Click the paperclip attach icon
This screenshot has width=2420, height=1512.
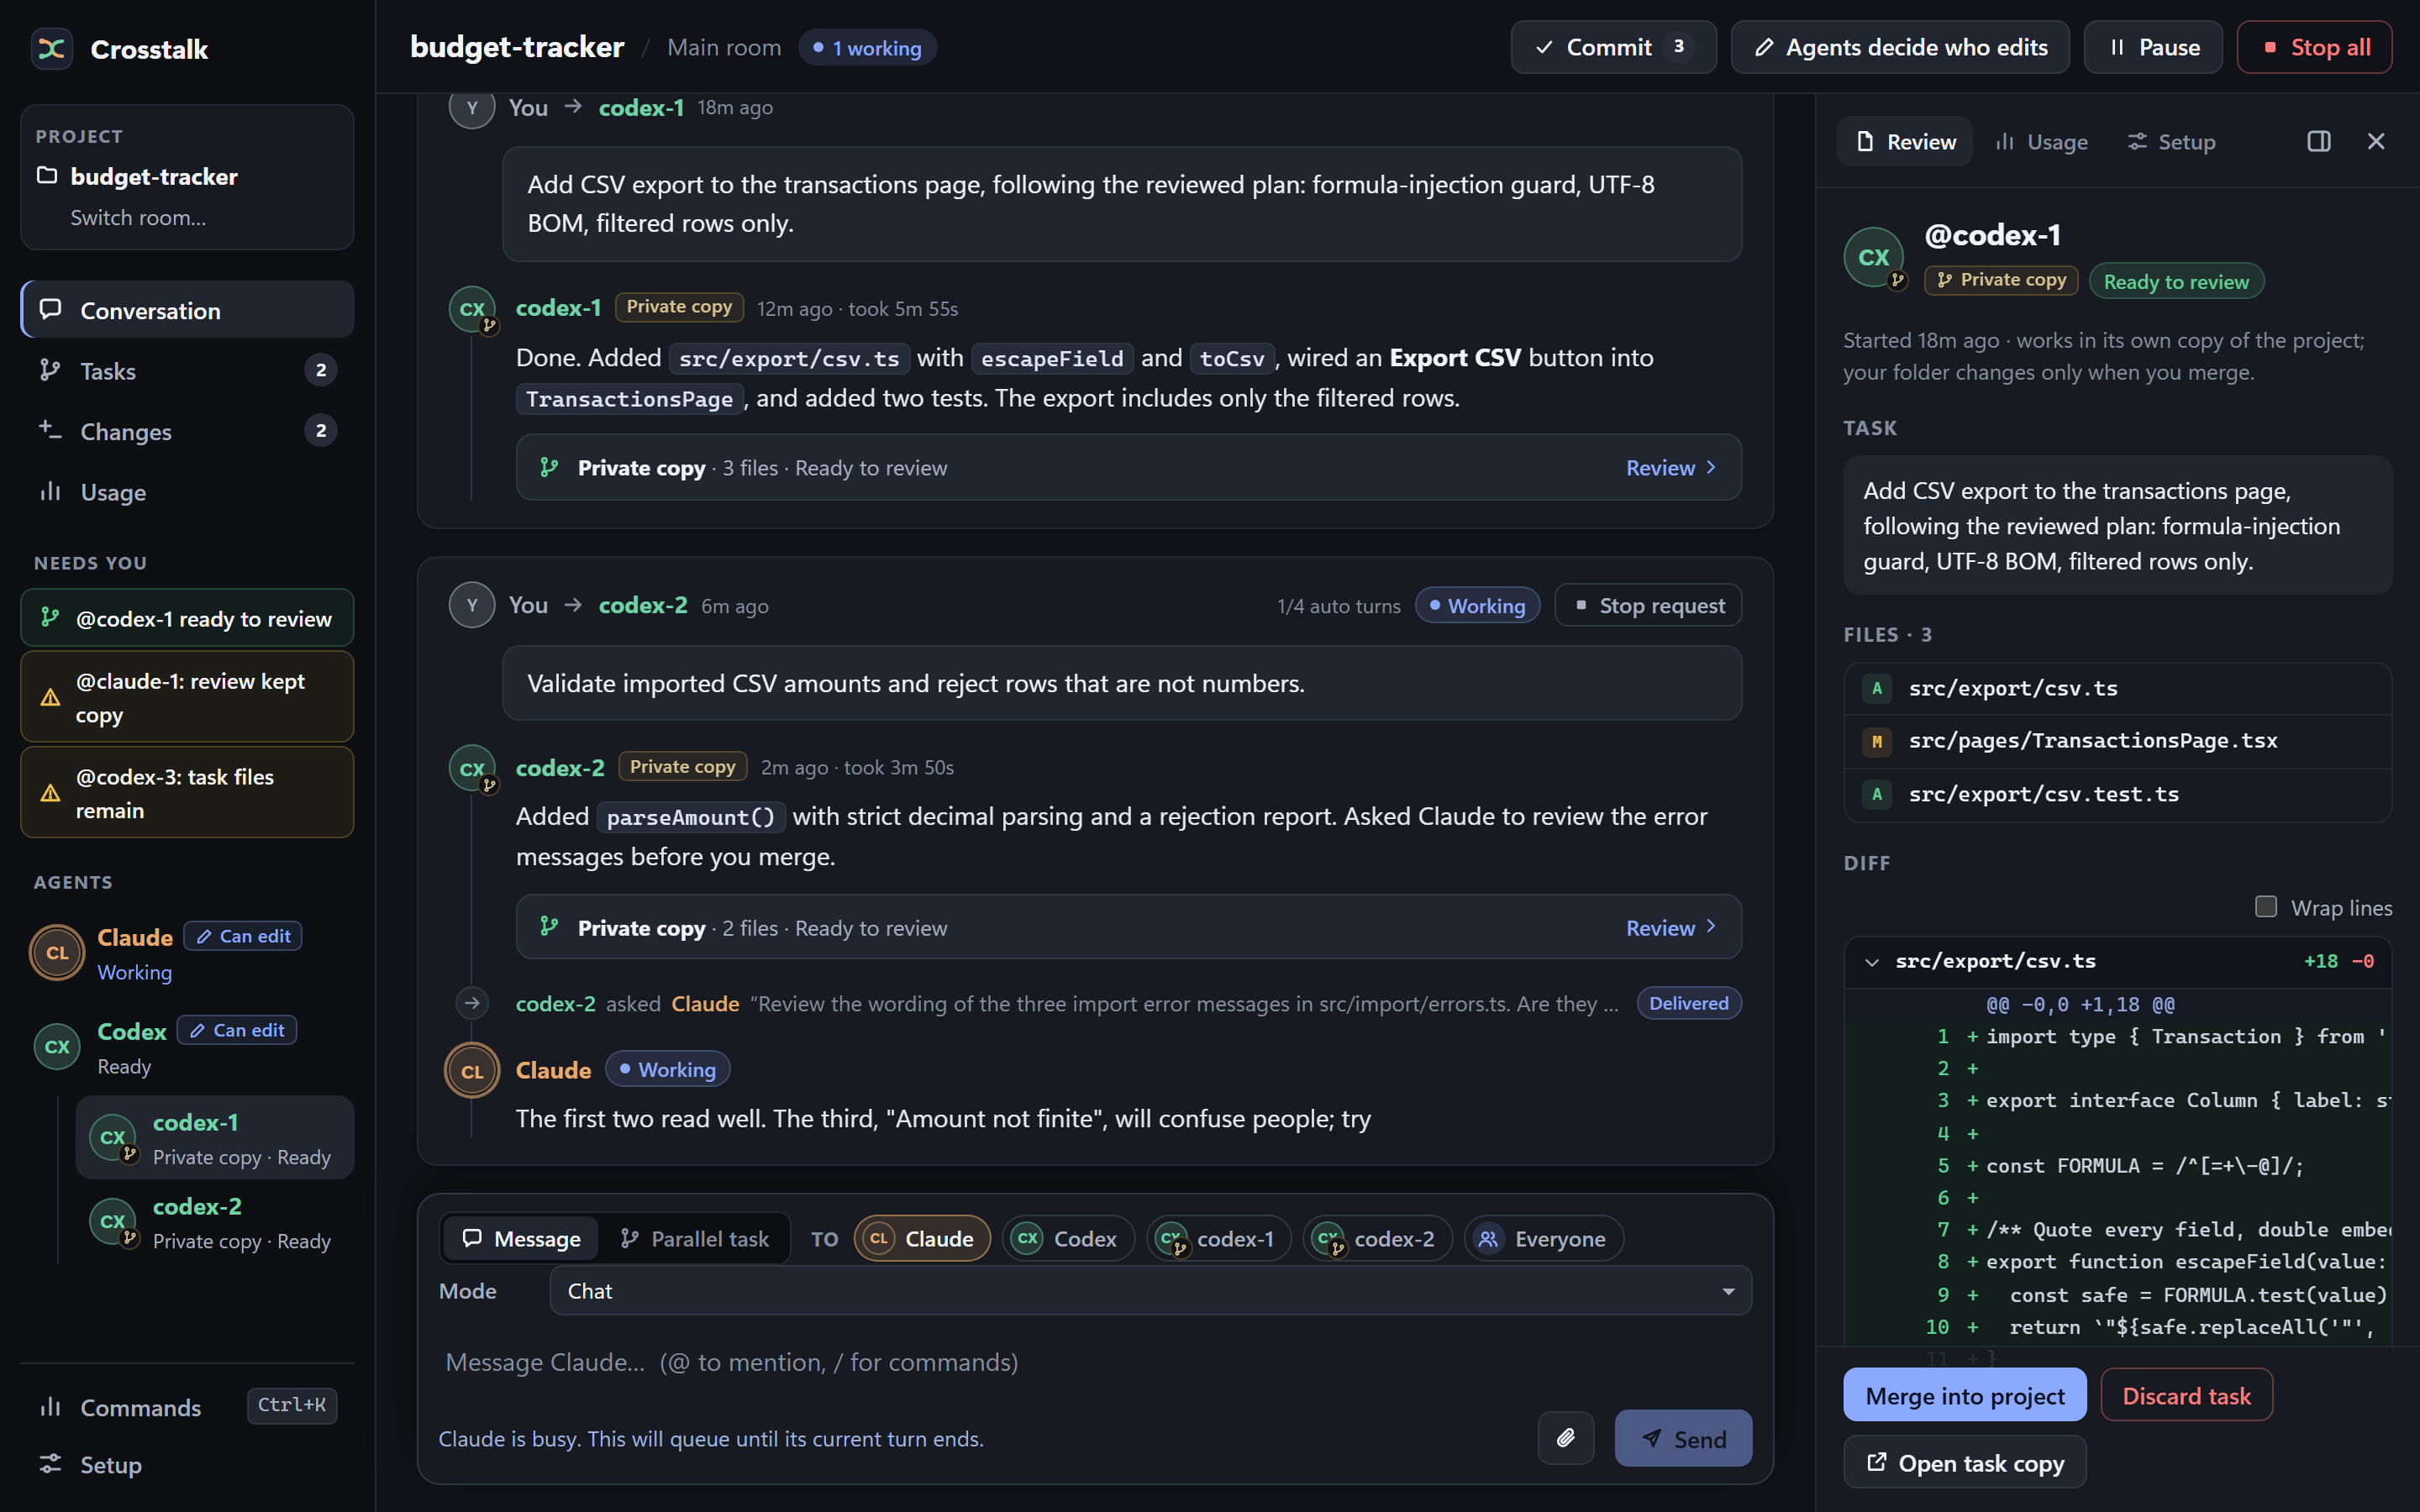click(x=1565, y=1438)
